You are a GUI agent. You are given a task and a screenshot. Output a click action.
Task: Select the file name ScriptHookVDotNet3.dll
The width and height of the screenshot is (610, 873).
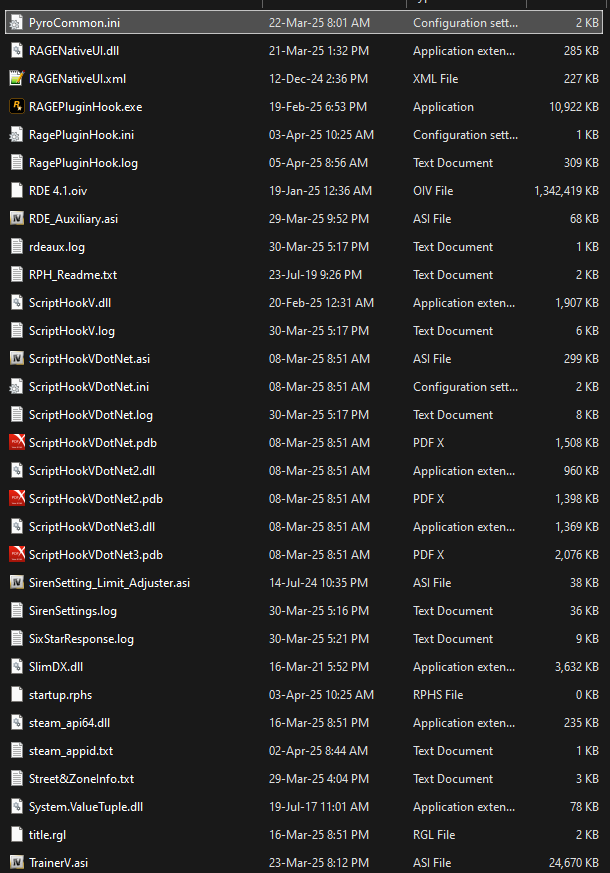click(x=92, y=527)
